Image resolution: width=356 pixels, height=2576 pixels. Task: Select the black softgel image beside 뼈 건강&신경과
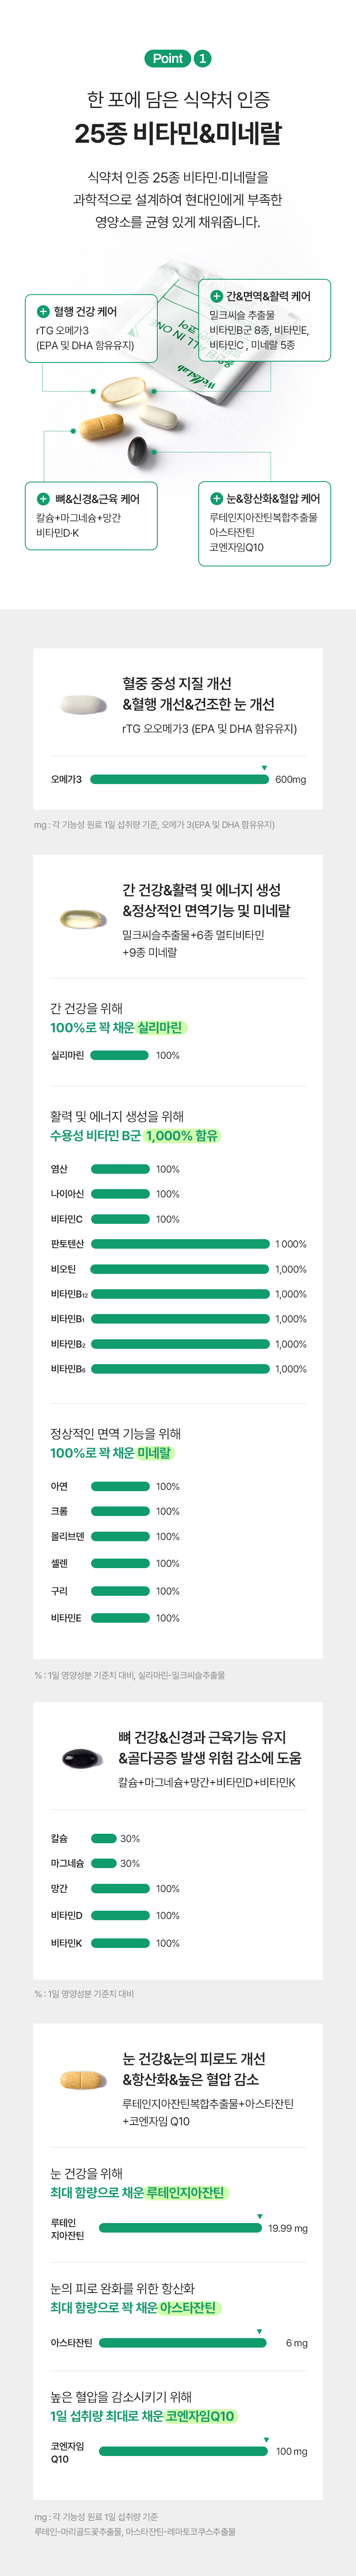pyautogui.click(x=83, y=1759)
